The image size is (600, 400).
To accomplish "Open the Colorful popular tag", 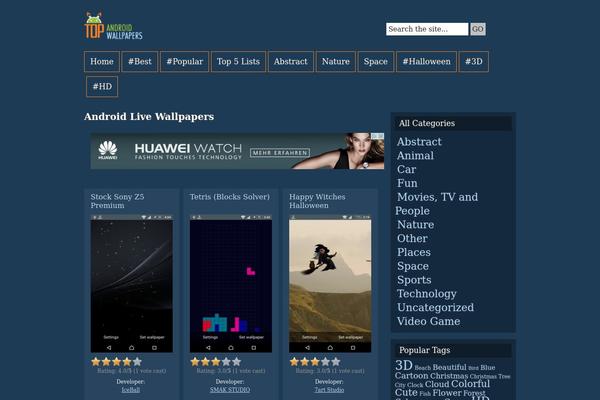I will point(470,384).
